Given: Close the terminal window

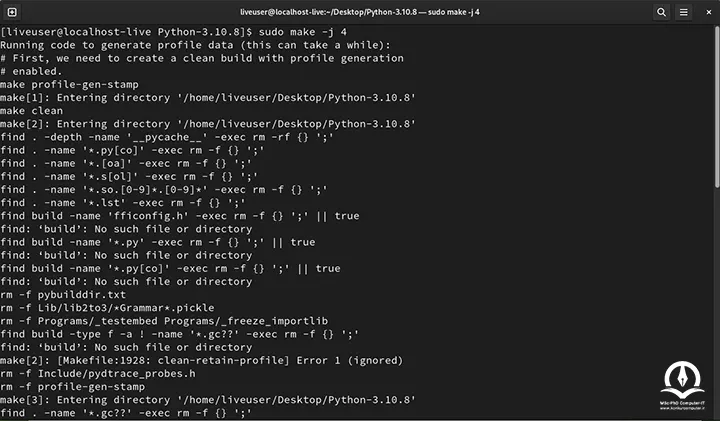Looking at the screenshot, I should [x=709, y=12].
